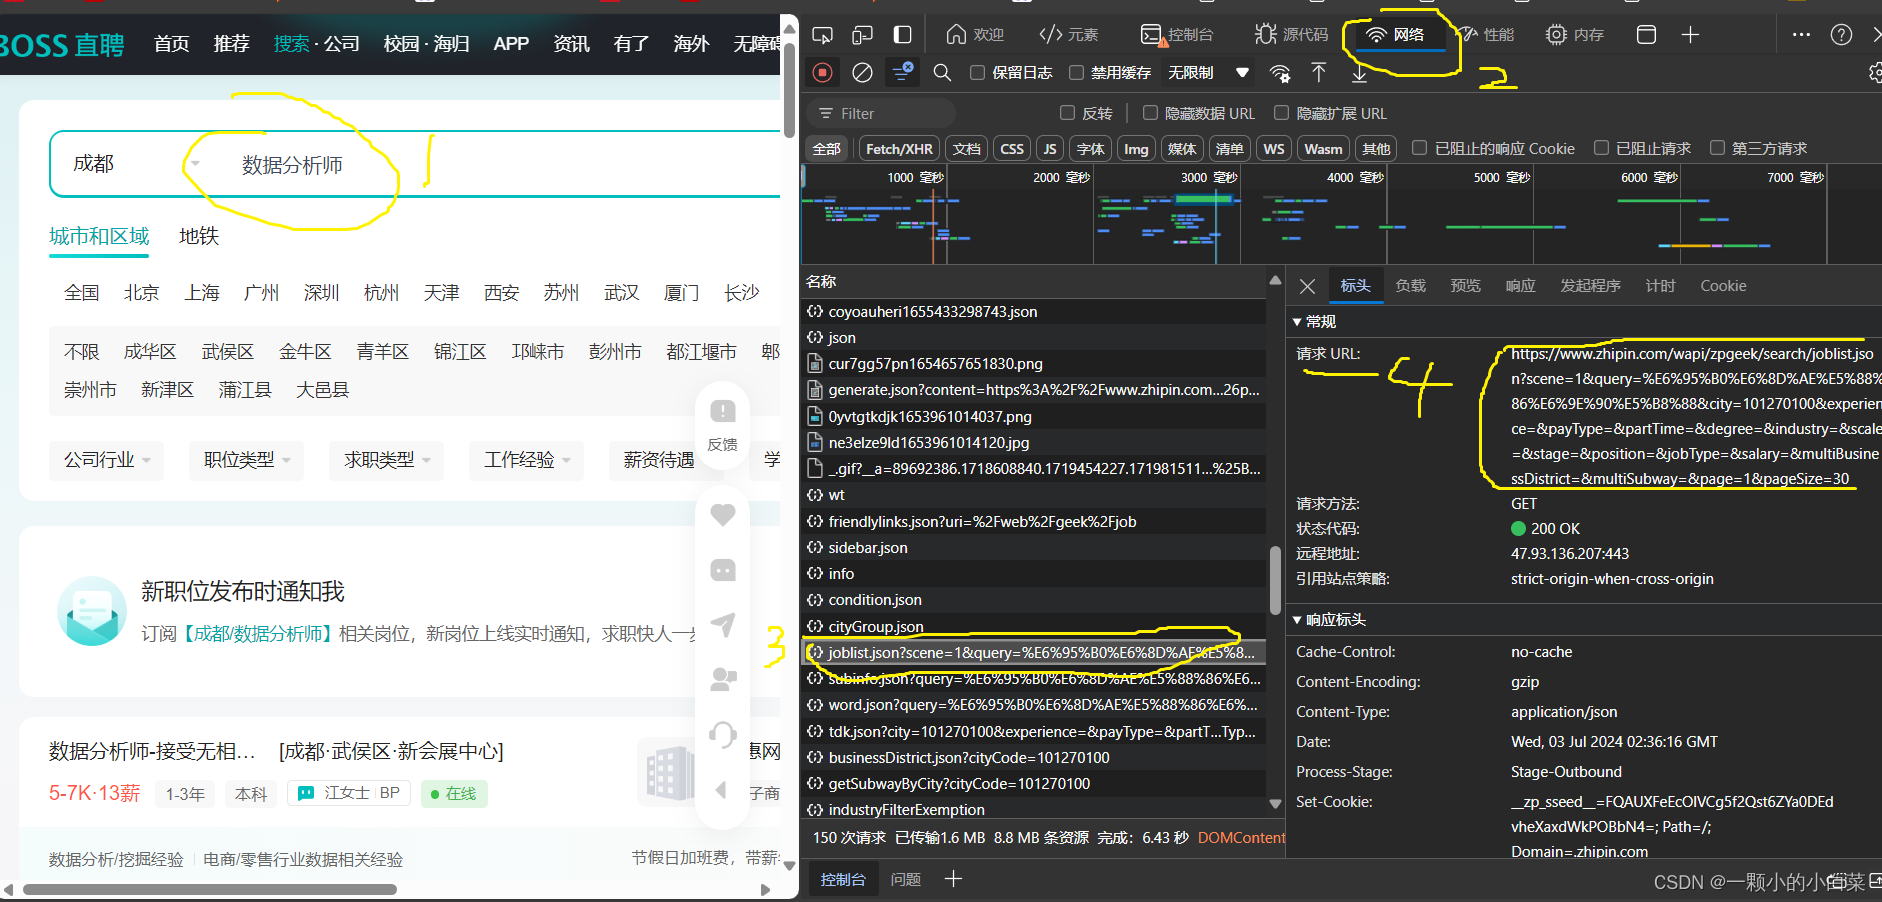Click the headset customer service icon
The height and width of the screenshot is (902, 1882).
pos(723,735)
